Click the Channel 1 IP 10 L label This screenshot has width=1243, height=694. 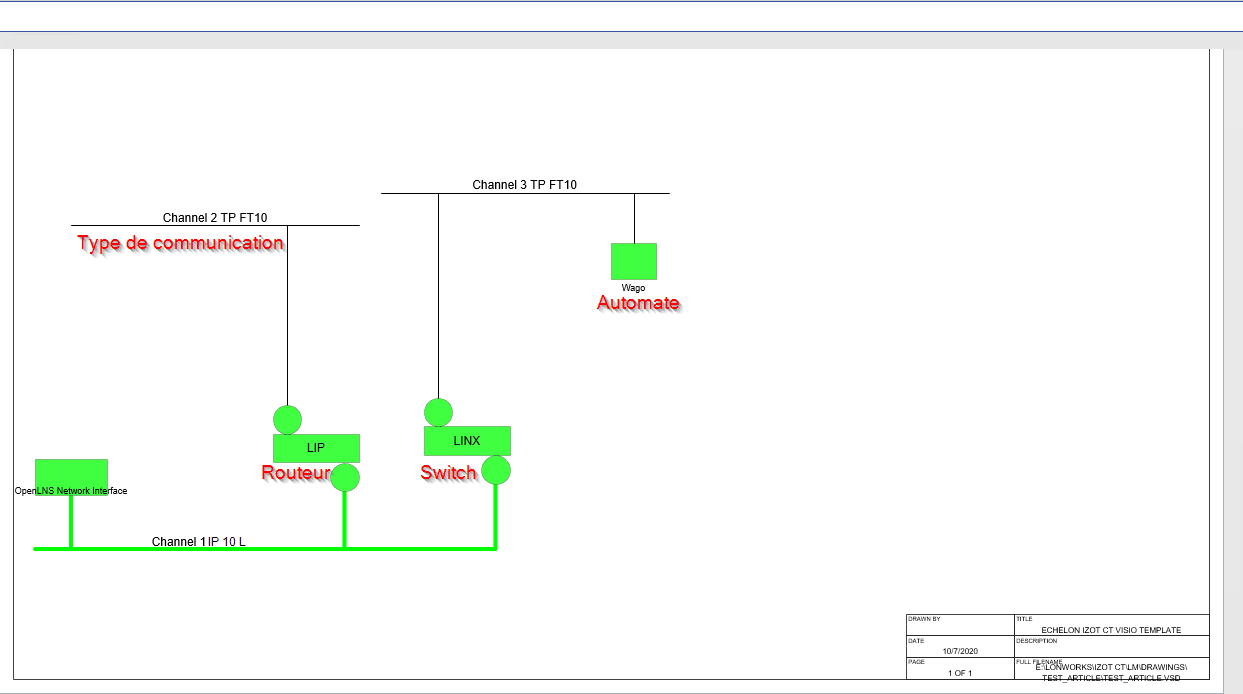[198, 541]
